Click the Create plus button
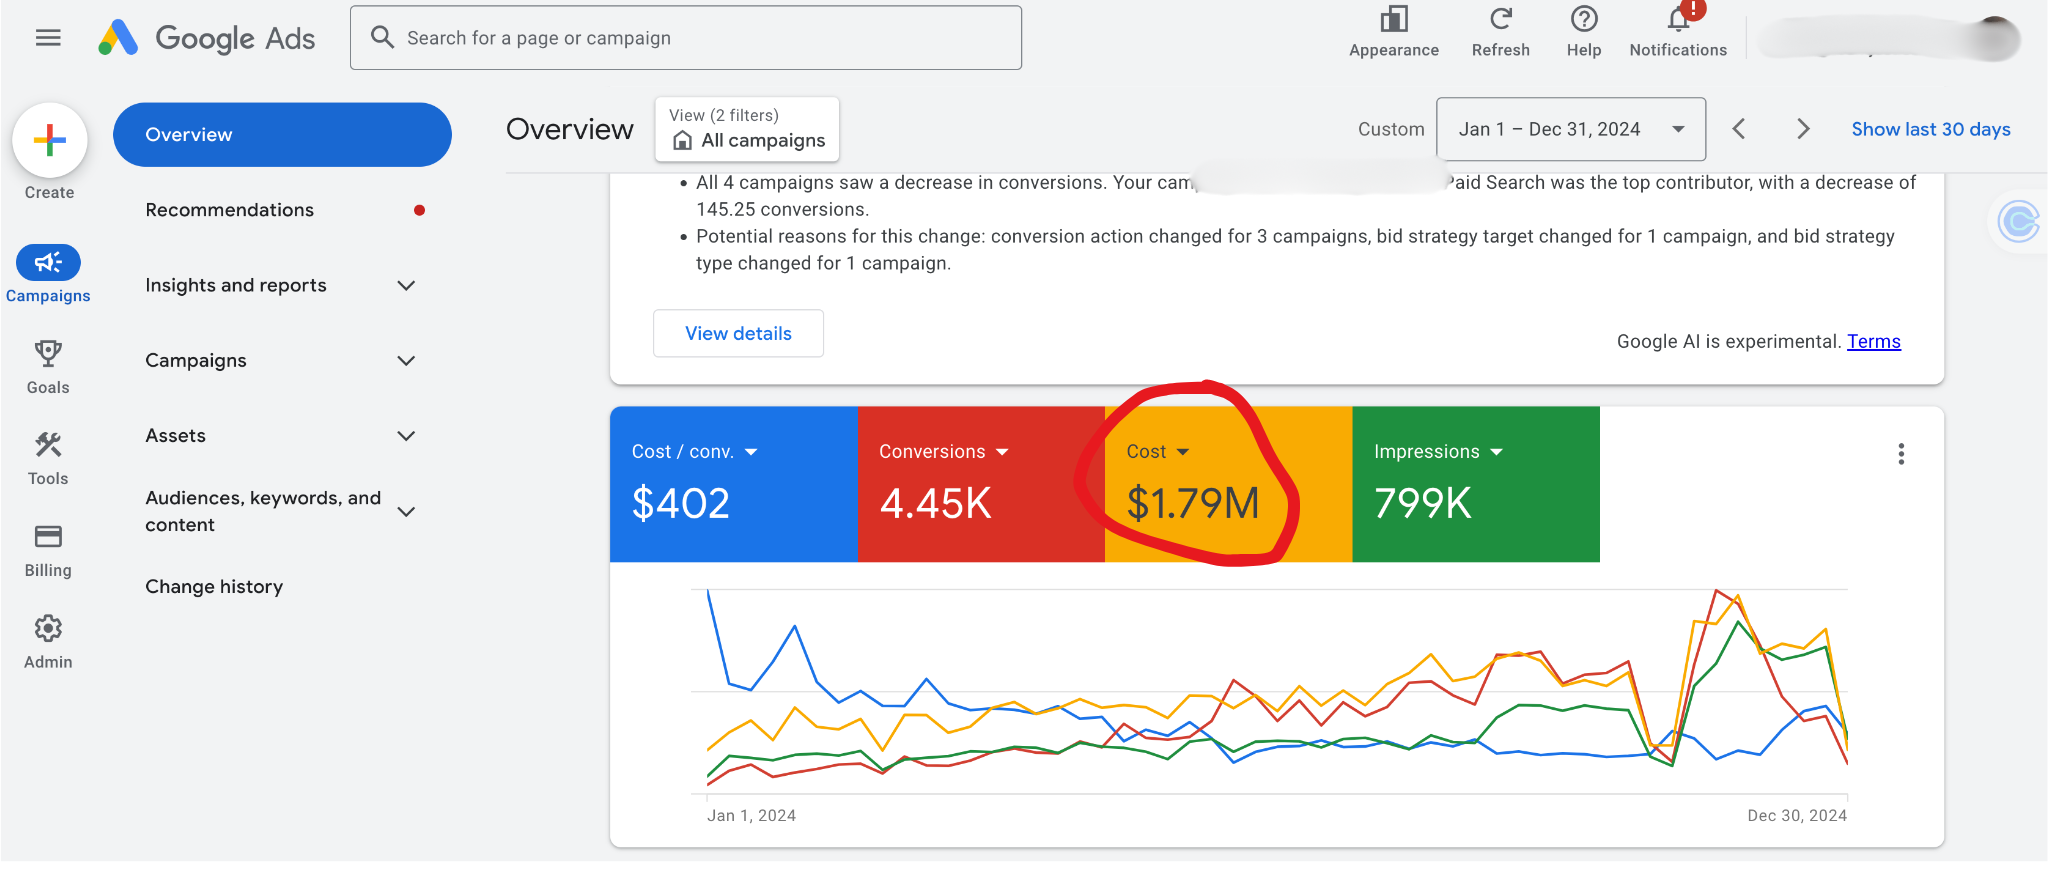Image resolution: width=2048 pixels, height=872 pixels. click(x=50, y=141)
